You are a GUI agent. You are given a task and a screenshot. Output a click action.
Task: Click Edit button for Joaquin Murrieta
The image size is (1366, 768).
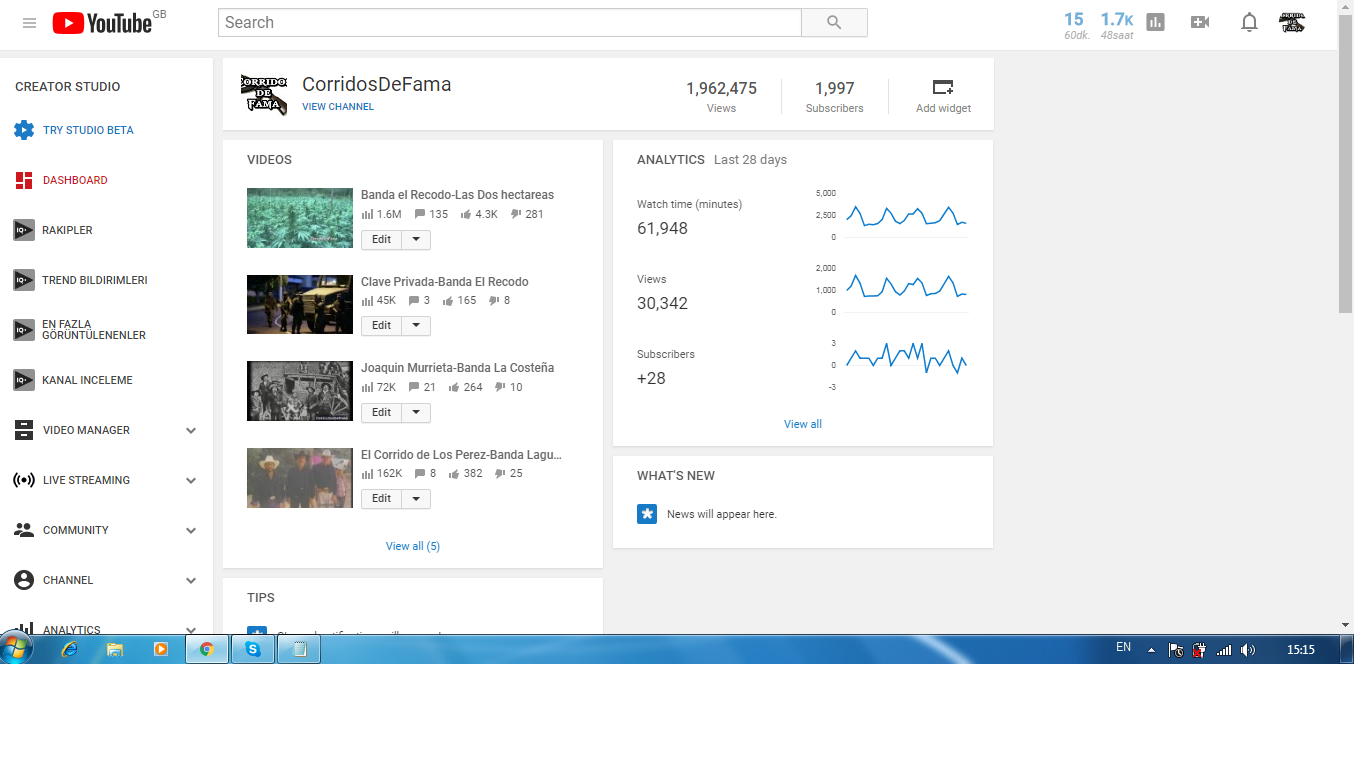click(381, 413)
